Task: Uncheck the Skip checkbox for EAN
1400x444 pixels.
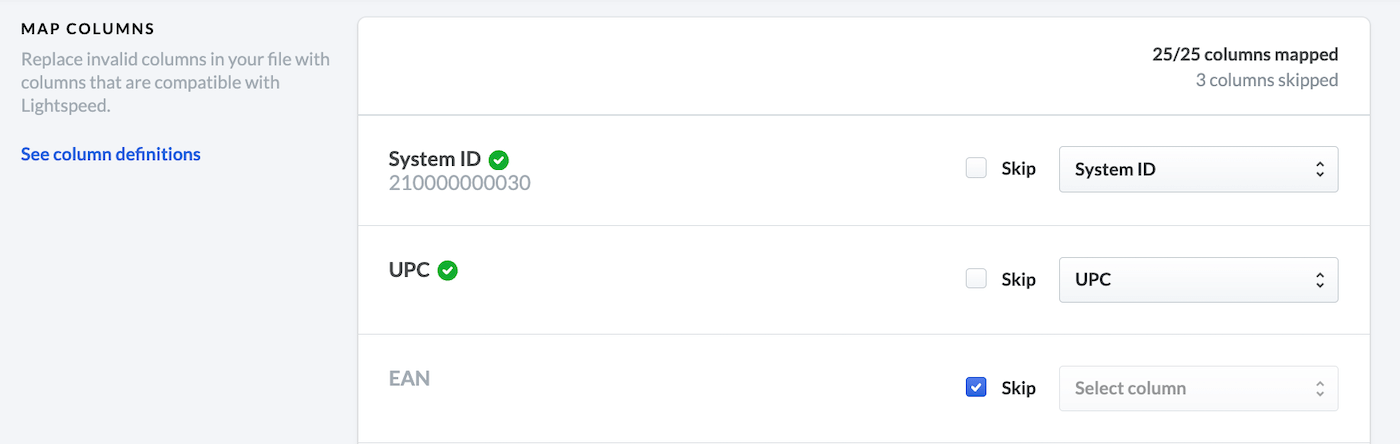Action: tap(976, 388)
